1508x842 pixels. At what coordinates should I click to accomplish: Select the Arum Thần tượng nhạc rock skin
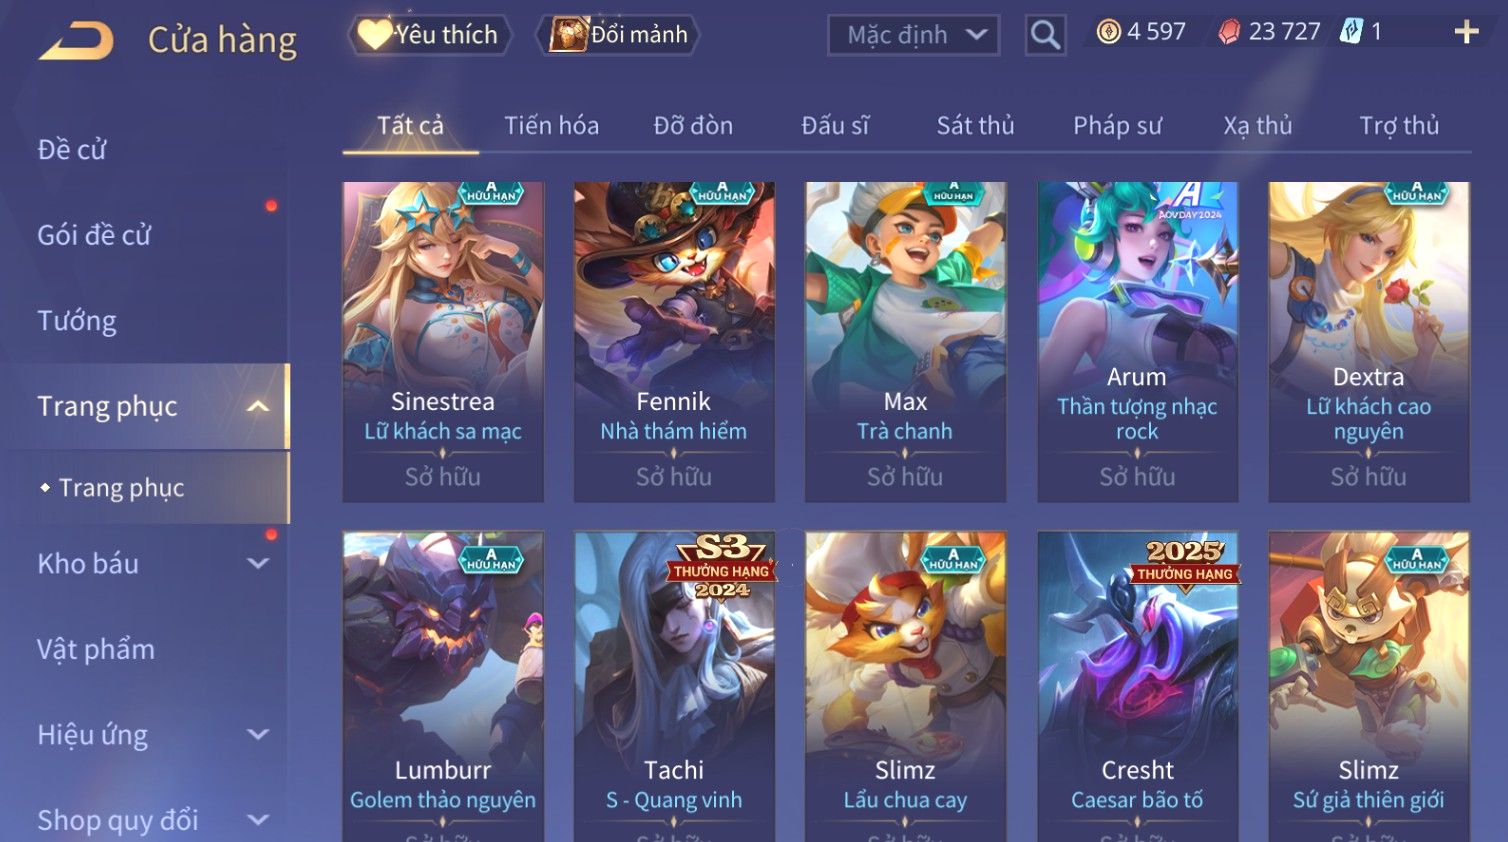coord(1137,342)
